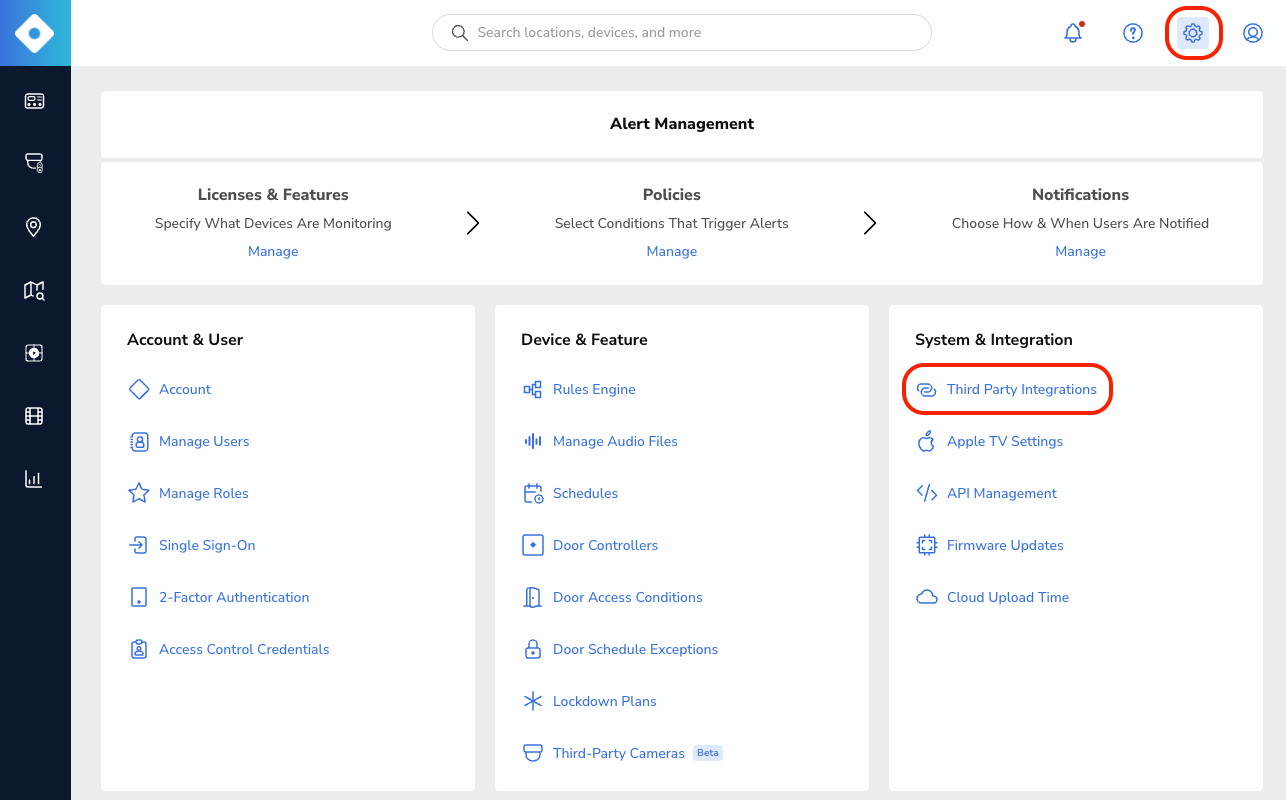The image size is (1286, 800).
Task: Click the Access Control Credentials badge icon
Action: click(139, 649)
